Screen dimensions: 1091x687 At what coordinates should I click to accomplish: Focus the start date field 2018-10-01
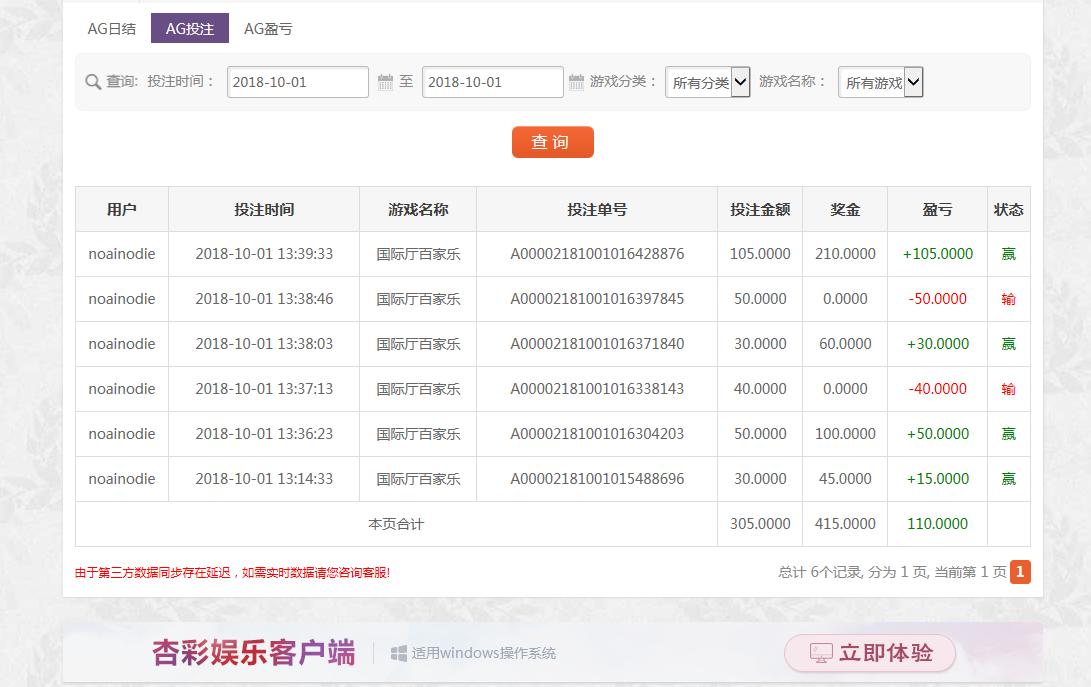click(298, 82)
